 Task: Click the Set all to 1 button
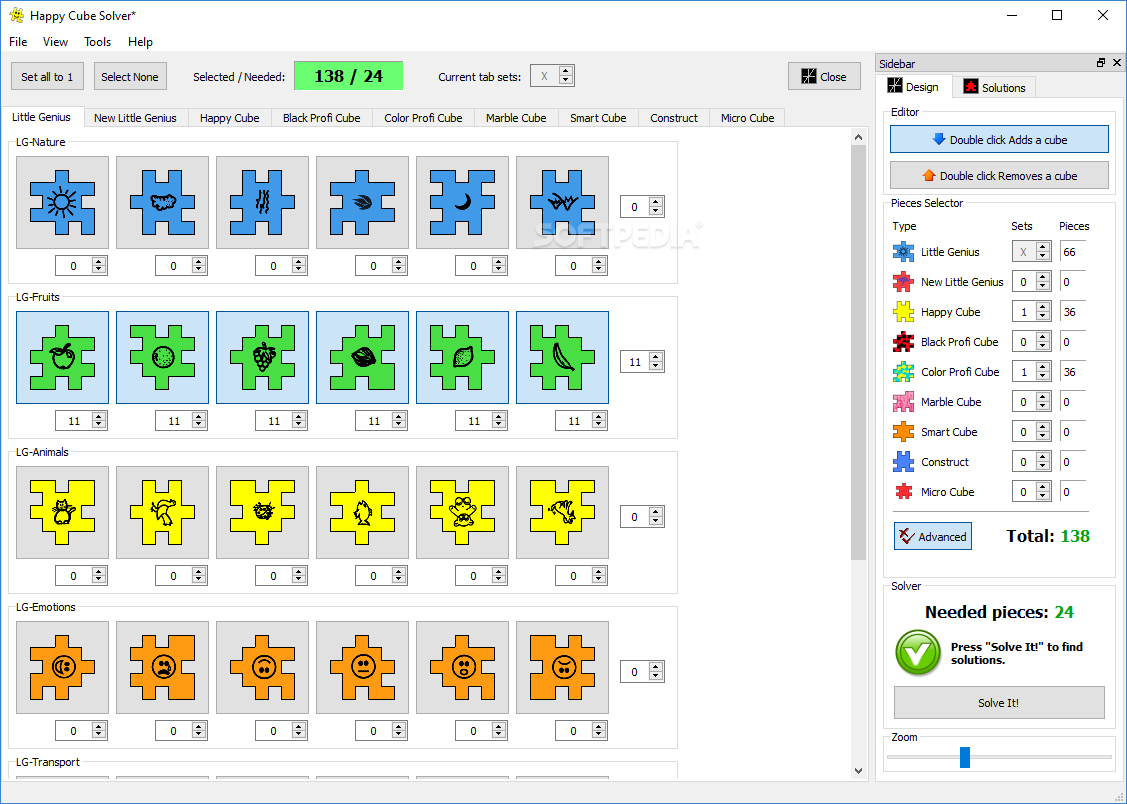pos(47,76)
